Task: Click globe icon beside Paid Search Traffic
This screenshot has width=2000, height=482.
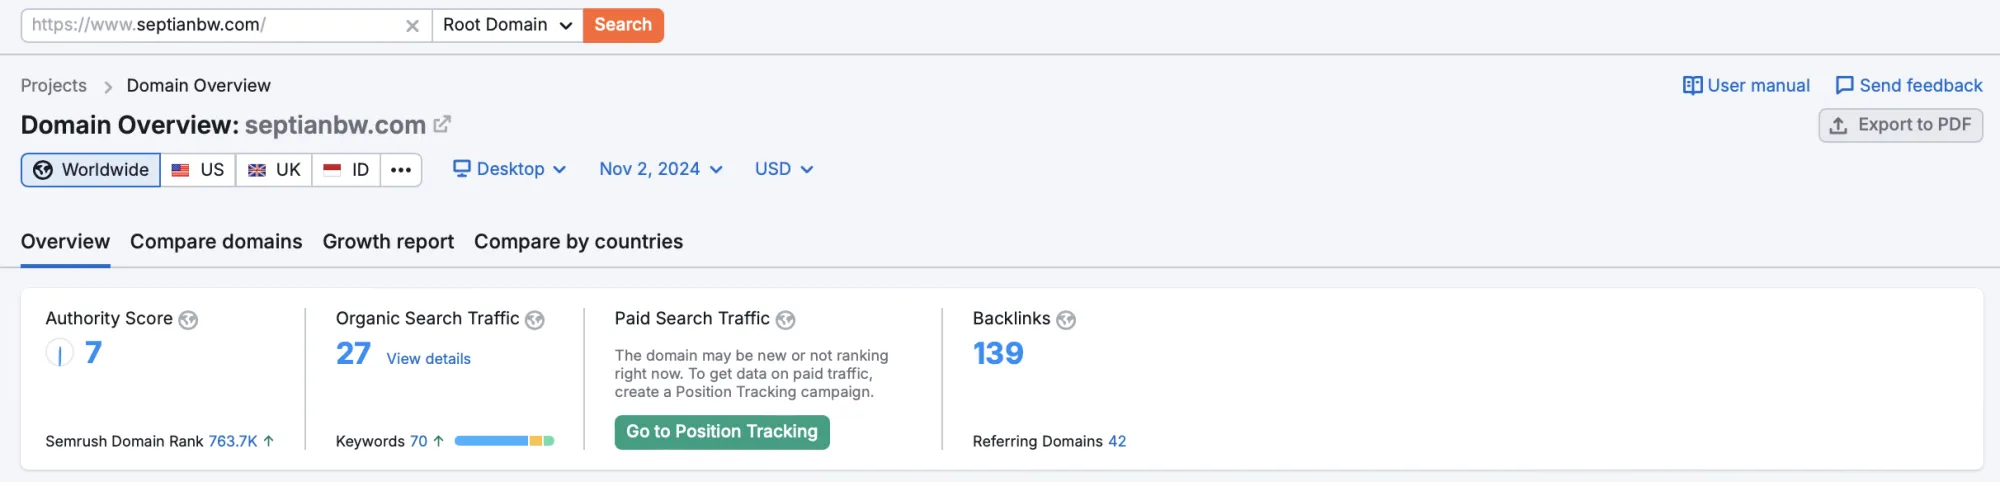Action: click(785, 320)
